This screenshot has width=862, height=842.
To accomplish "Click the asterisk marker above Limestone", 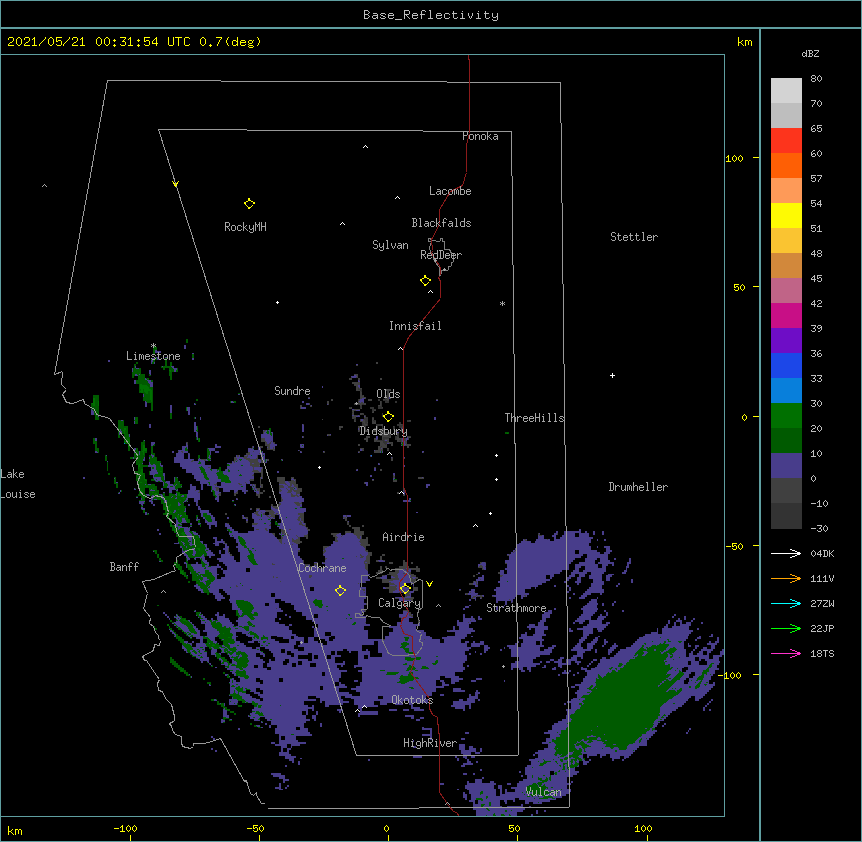I will click(x=153, y=346).
